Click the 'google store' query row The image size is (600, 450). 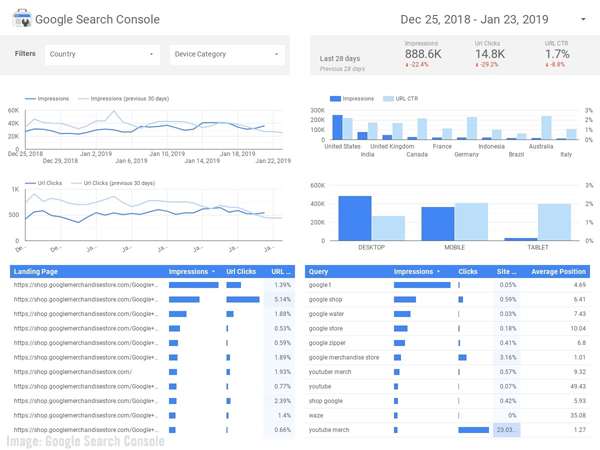tap(447, 328)
